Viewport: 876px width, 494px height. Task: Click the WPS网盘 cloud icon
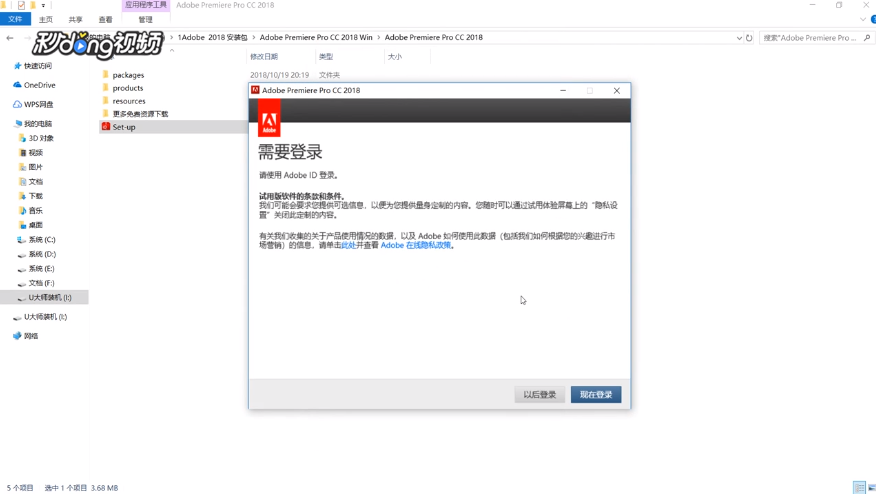coord(17,104)
